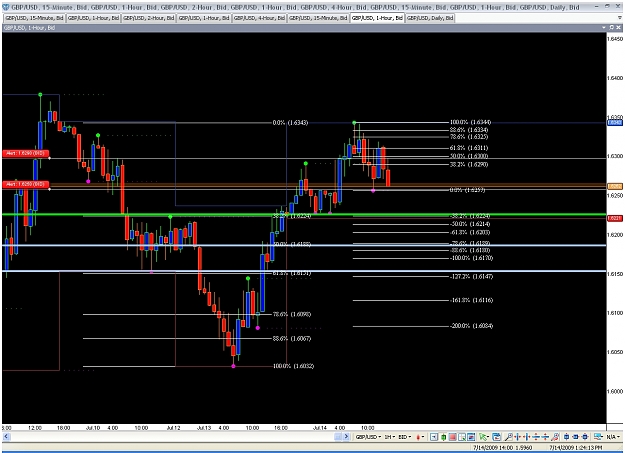Click the Fibonacci label 0.0% (1.6343)
The image size is (625, 453).
290,122
